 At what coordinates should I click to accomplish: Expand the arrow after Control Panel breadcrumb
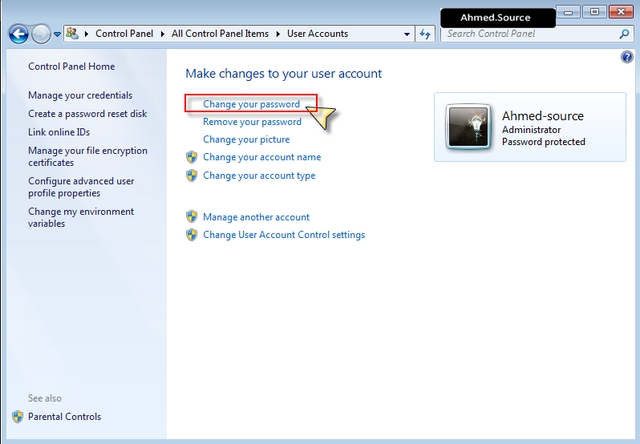point(162,34)
